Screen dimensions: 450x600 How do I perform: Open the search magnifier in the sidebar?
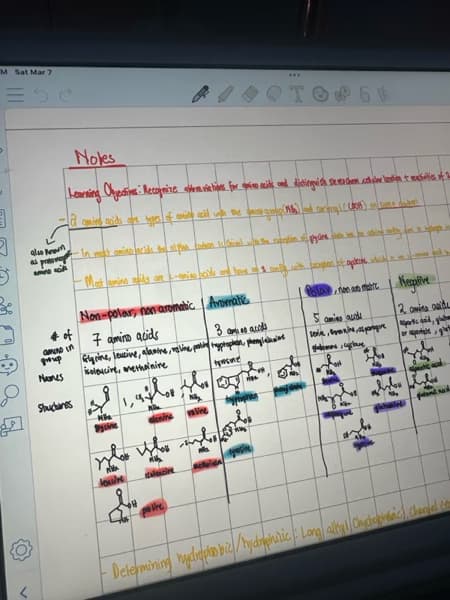[x=10, y=395]
